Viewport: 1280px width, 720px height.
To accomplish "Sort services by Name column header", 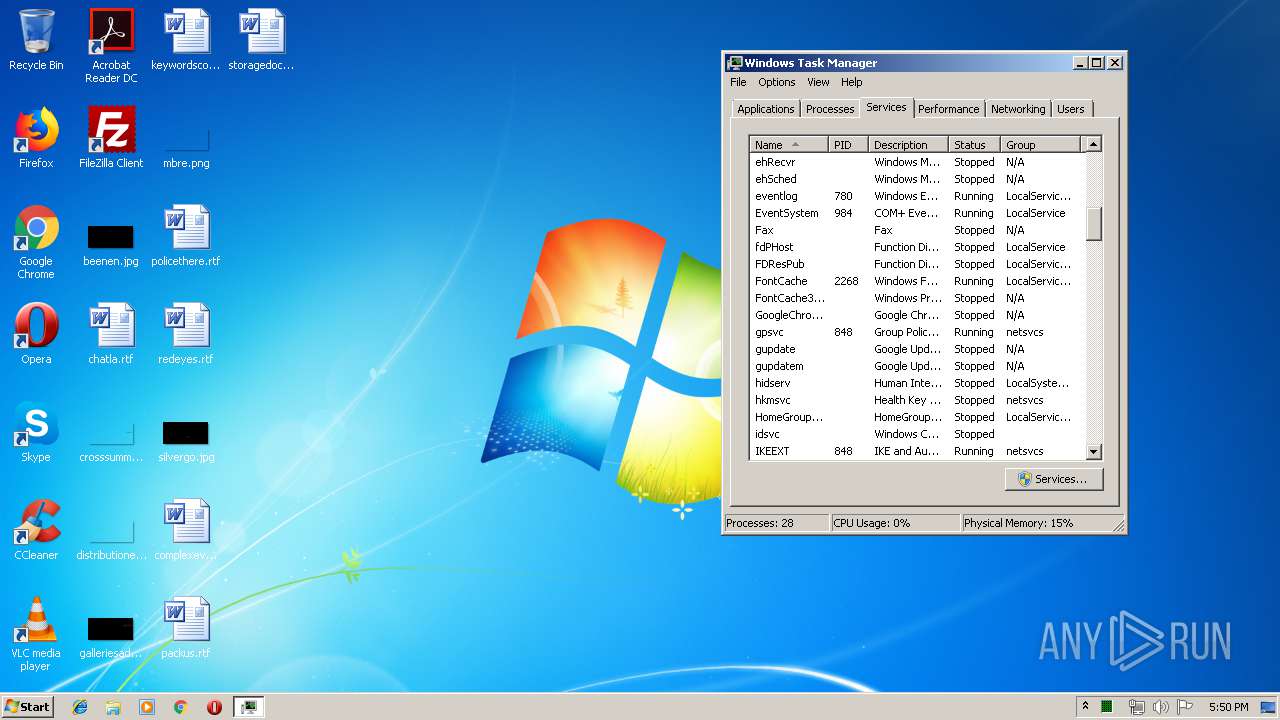I will point(789,145).
